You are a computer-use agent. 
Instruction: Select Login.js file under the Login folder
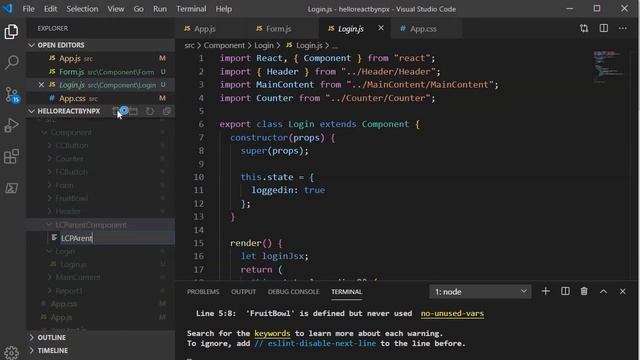tap(73, 264)
